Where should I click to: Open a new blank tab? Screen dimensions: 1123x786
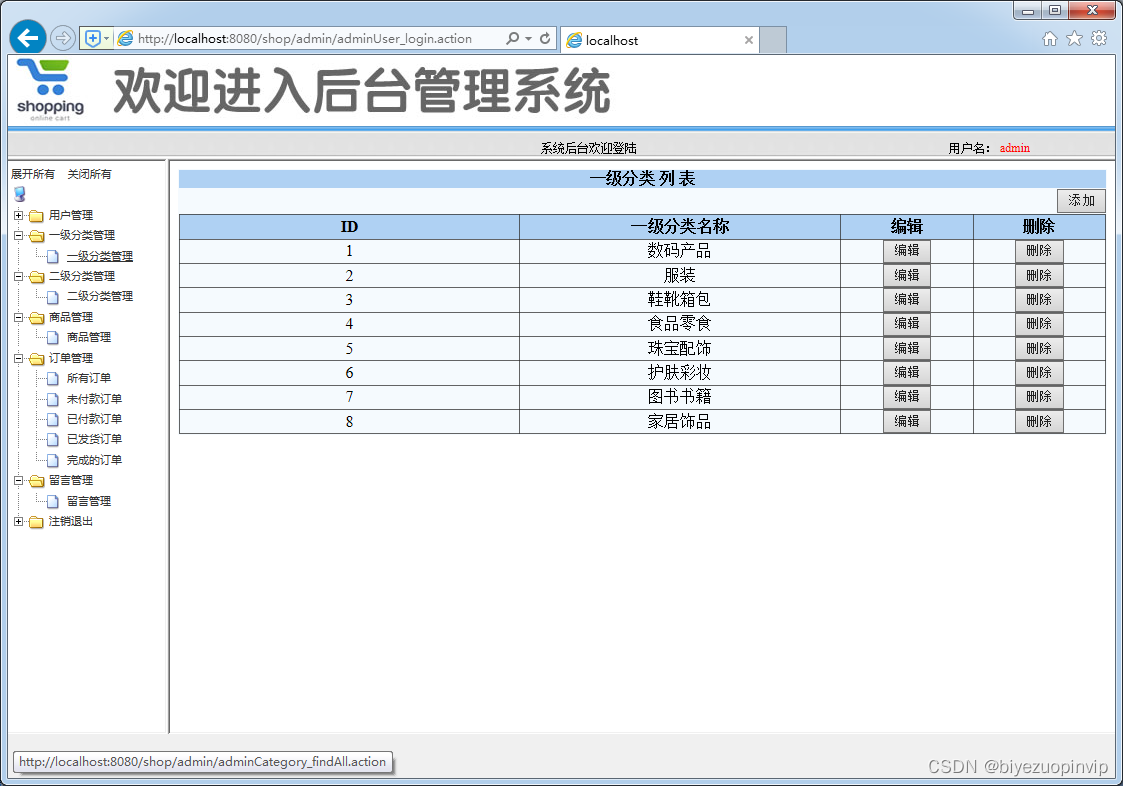click(773, 40)
